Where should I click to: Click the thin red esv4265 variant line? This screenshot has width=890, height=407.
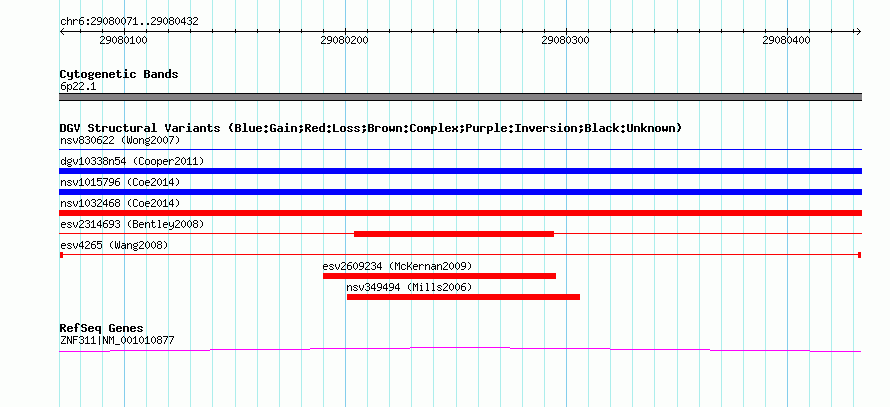pyautogui.click(x=460, y=255)
